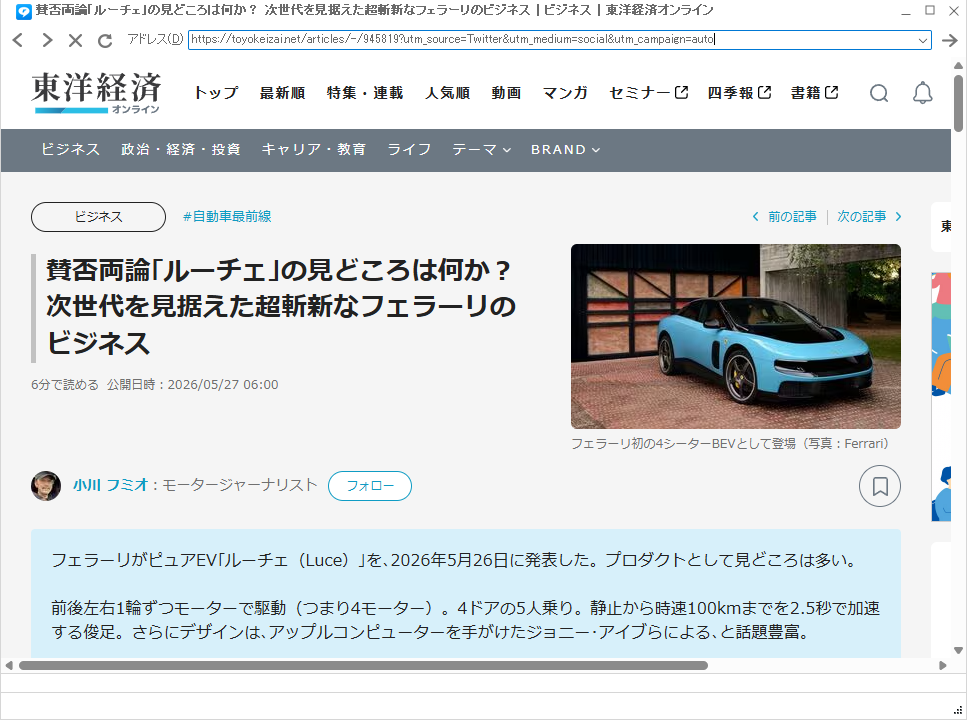Click the browser forward arrow icon
The height and width of the screenshot is (720, 967).
pos(47,40)
